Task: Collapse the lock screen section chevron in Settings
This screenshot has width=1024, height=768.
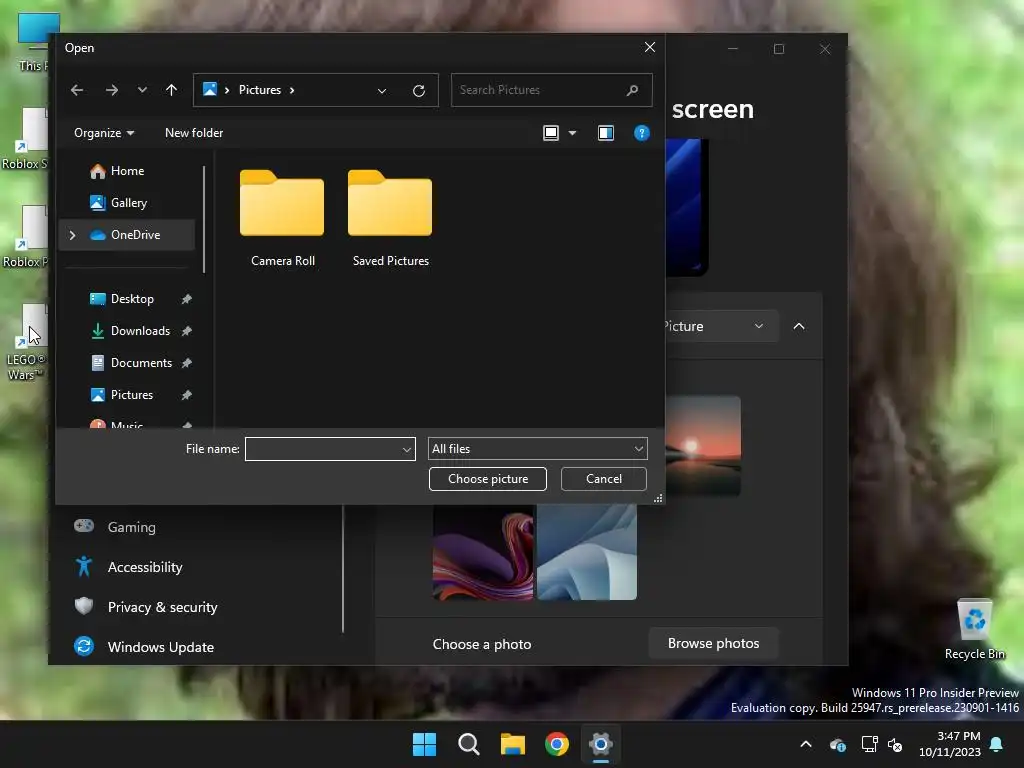Action: coord(799,326)
